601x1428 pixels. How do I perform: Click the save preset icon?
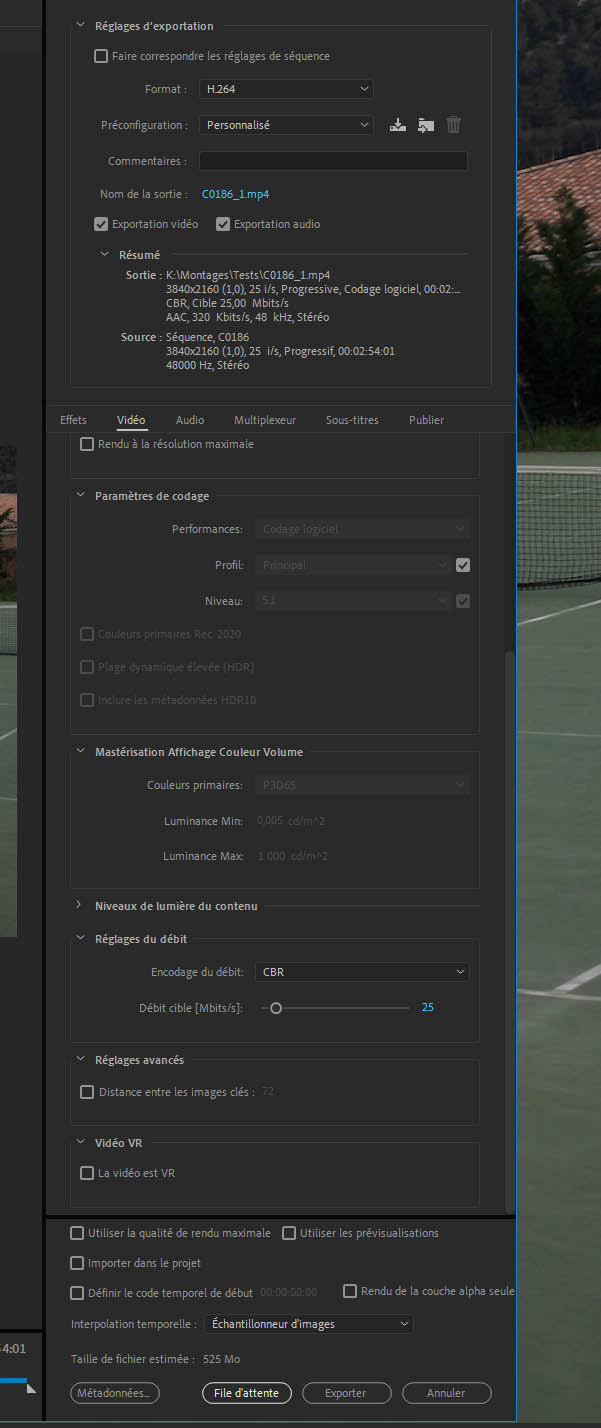[x=398, y=125]
